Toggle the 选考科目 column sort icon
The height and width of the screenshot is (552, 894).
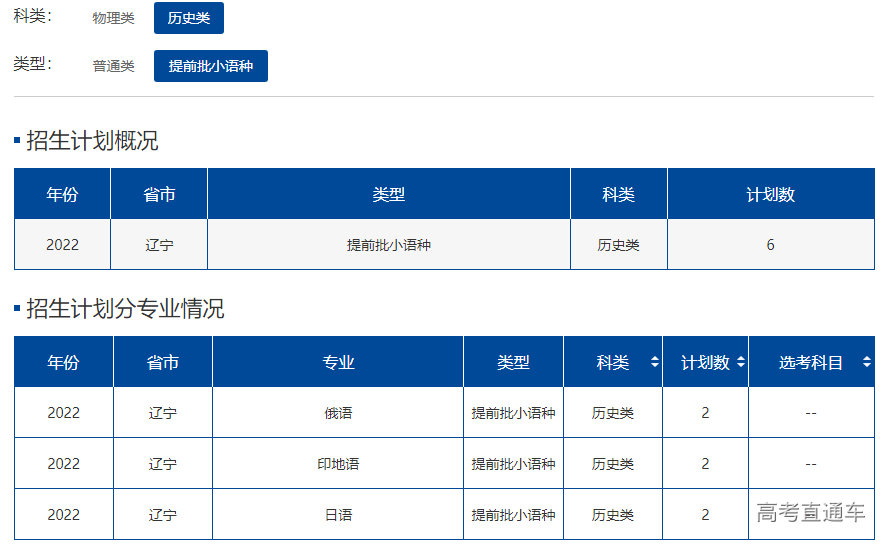(x=866, y=363)
